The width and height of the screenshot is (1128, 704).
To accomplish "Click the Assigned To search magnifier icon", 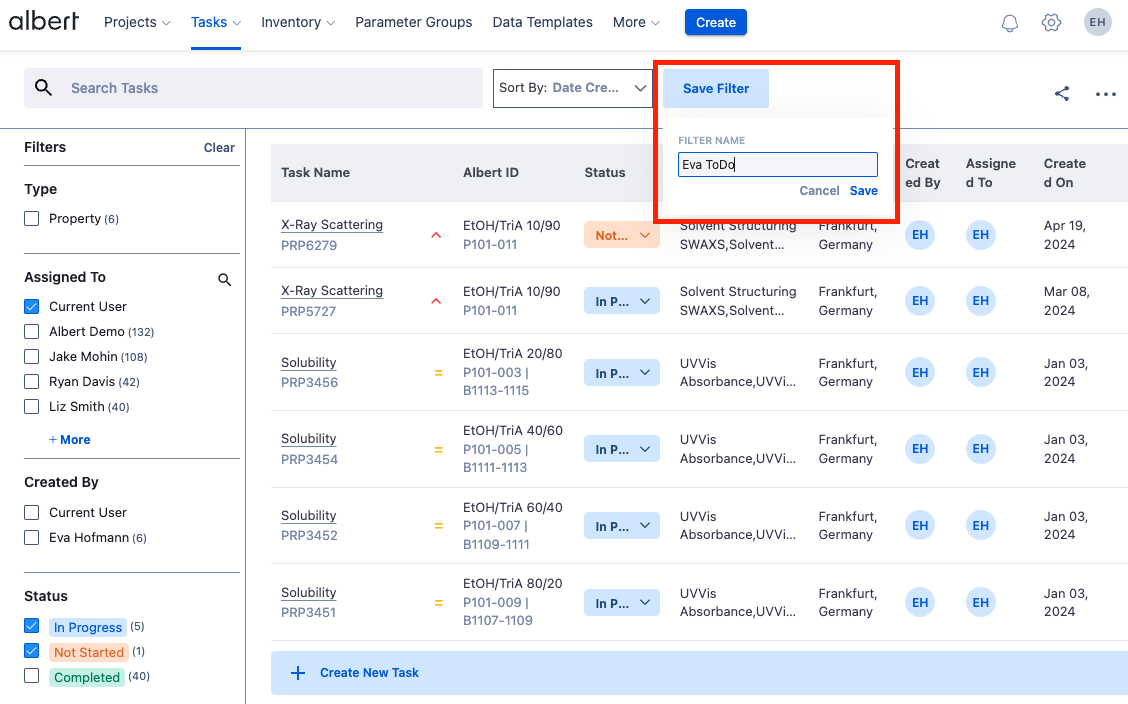I will [225, 280].
